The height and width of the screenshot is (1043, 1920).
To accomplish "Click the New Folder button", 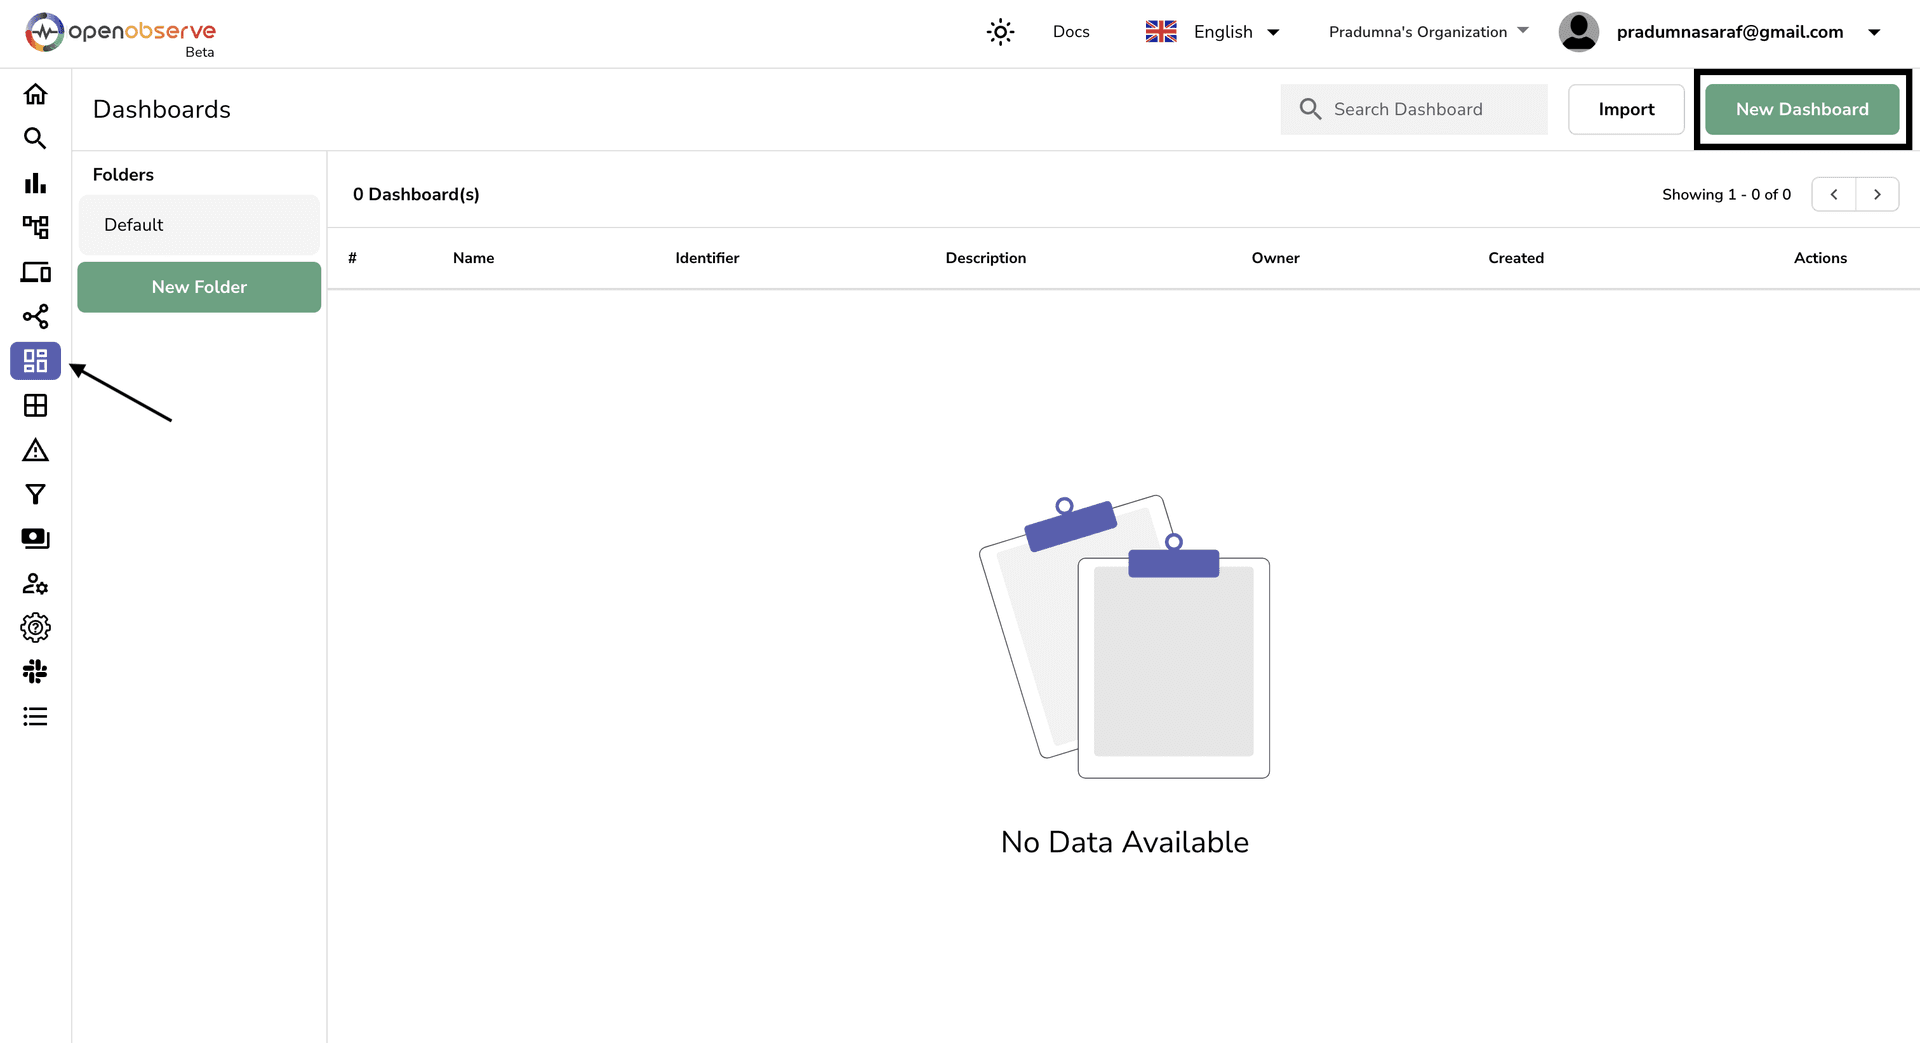I will [x=199, y=287].
